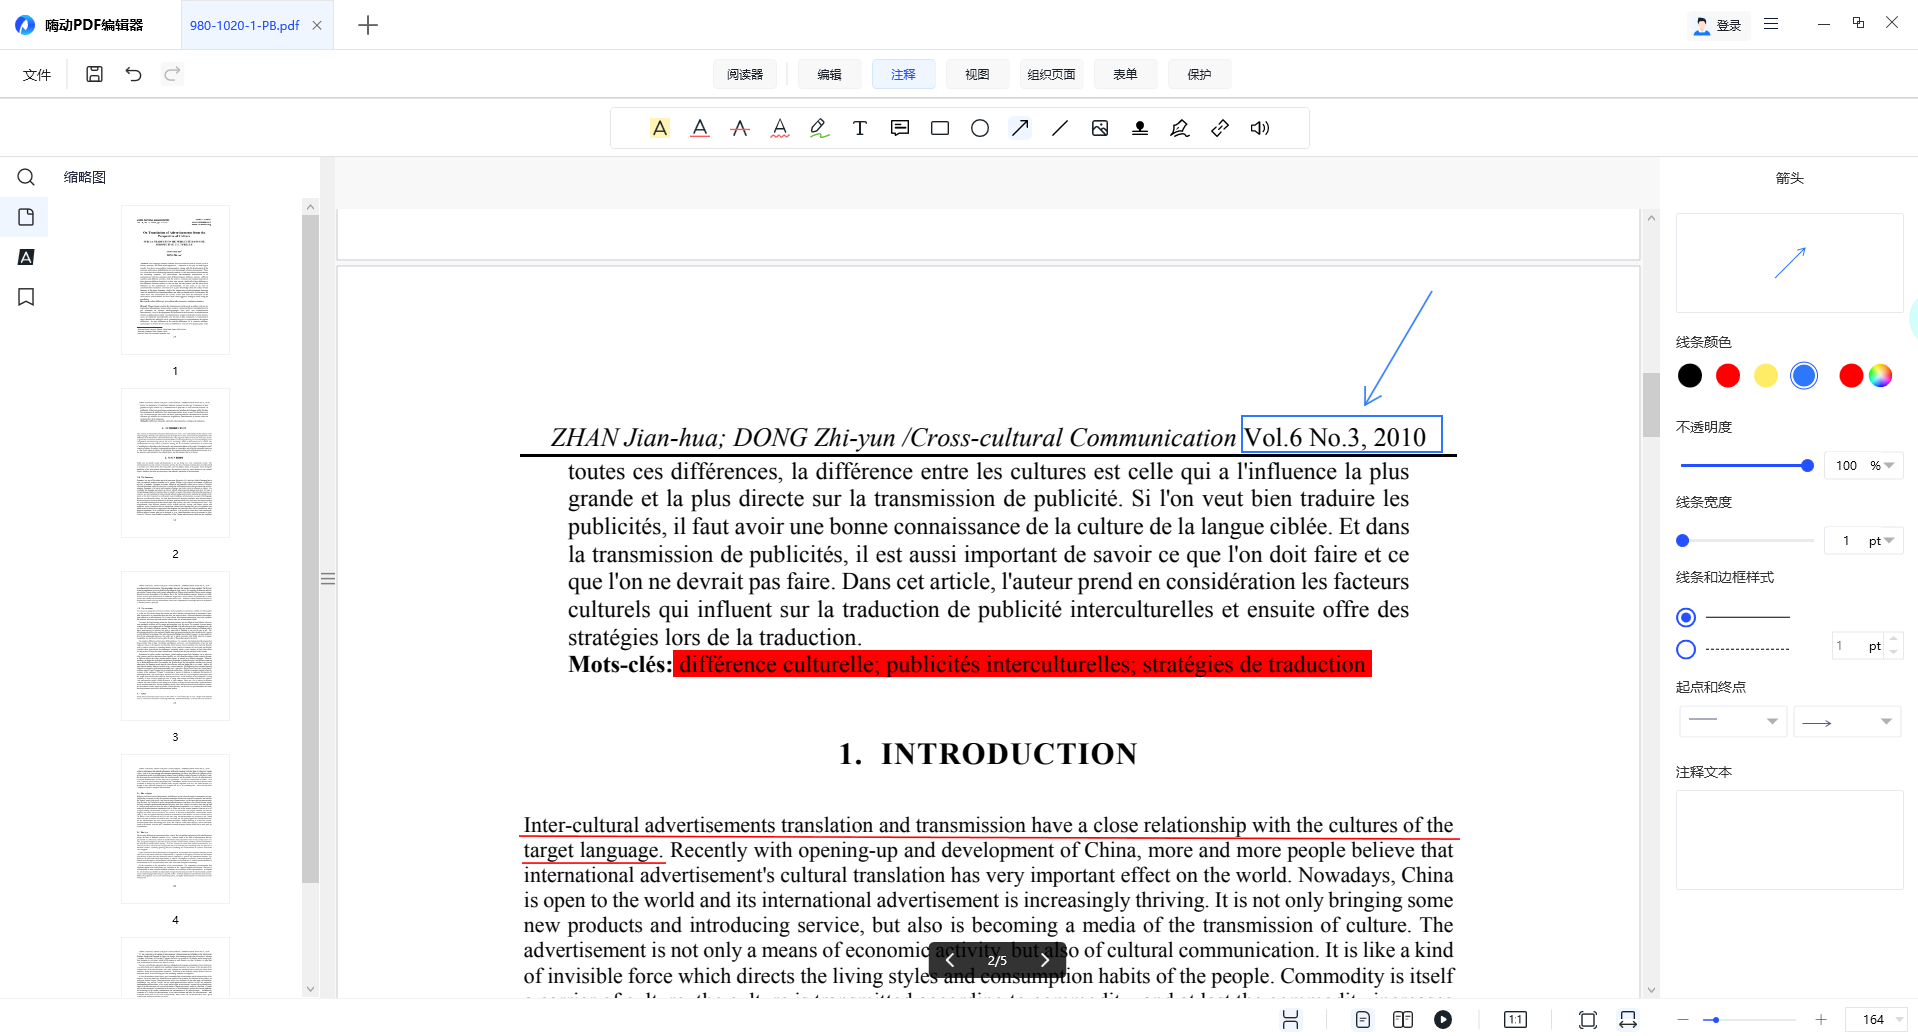Choose the blue line color swatch
The image size is (1918, 1036).
pos(1804,375)
